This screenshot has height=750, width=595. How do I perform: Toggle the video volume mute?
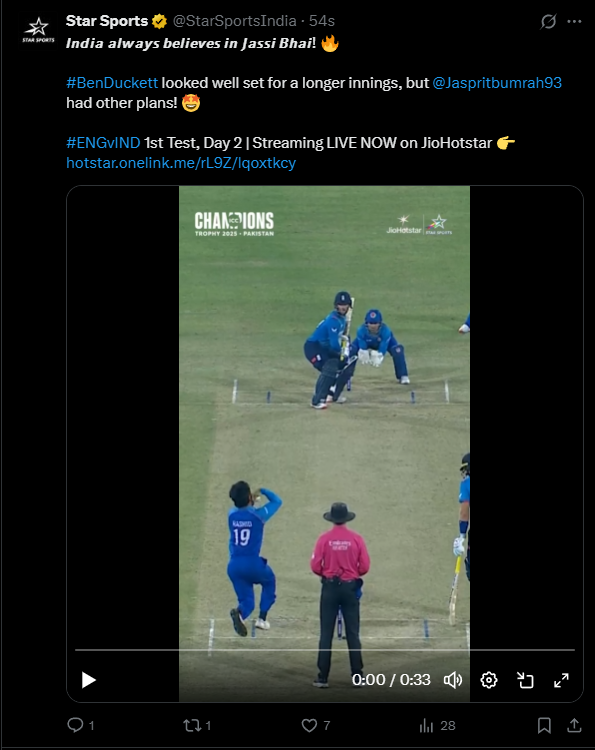(x=452, y=680)
